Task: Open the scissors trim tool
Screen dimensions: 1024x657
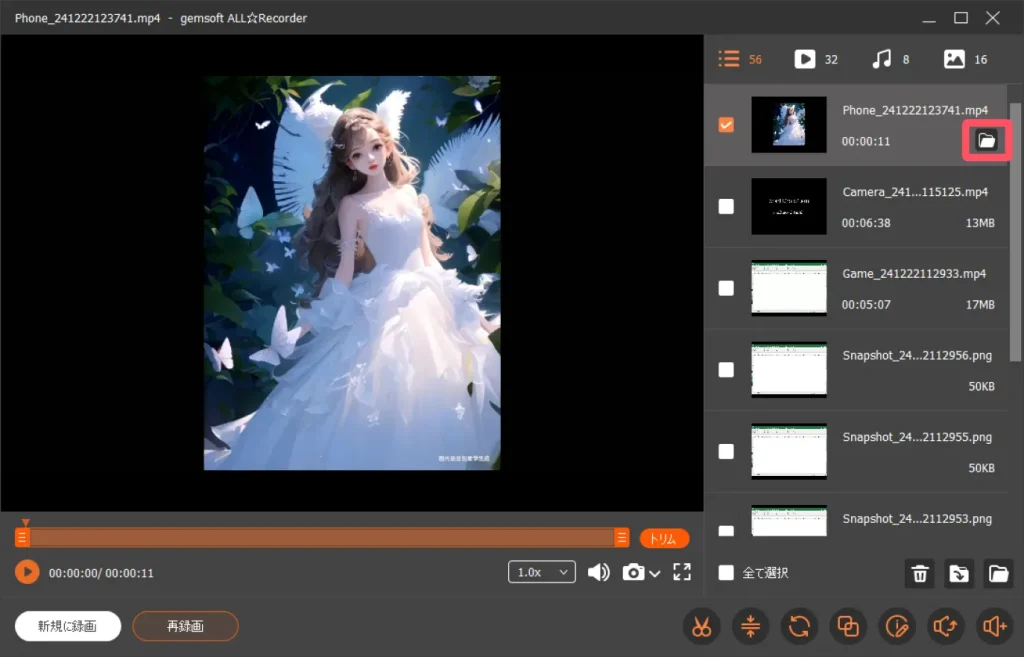Action: click(701, 627)
